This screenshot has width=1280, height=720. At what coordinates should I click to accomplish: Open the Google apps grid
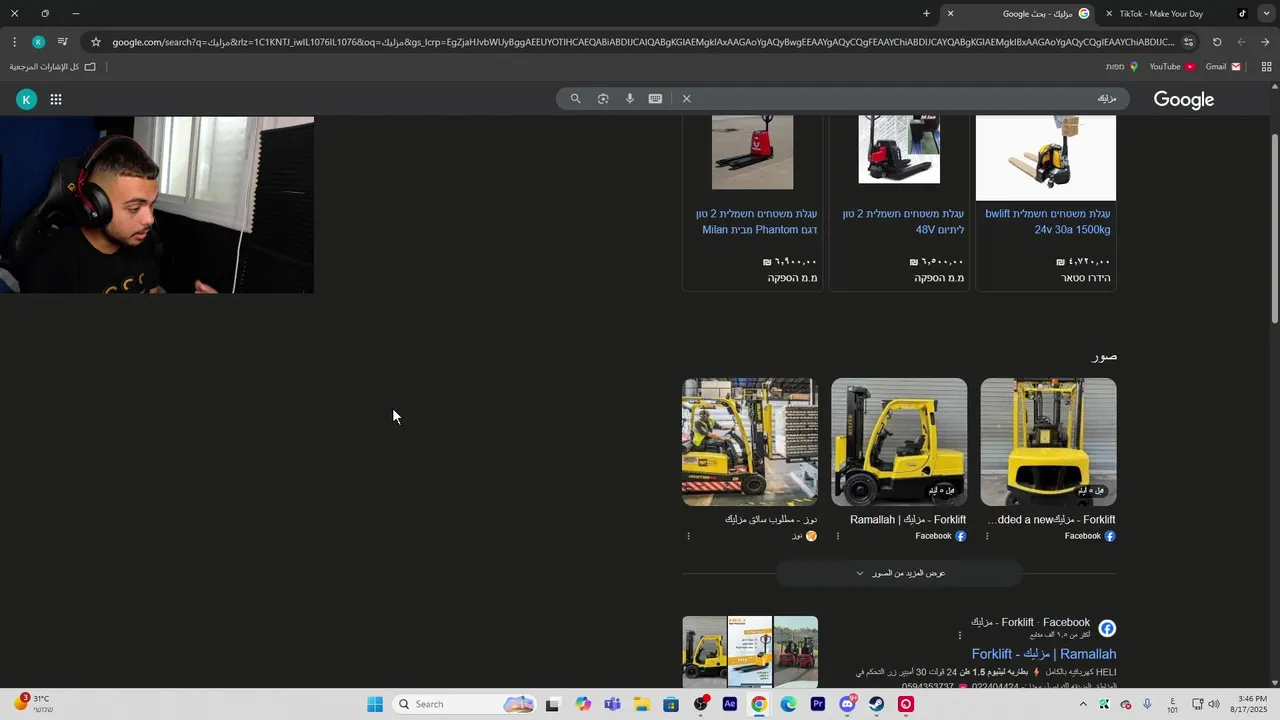pyautogui.click(x=56, y=99)
